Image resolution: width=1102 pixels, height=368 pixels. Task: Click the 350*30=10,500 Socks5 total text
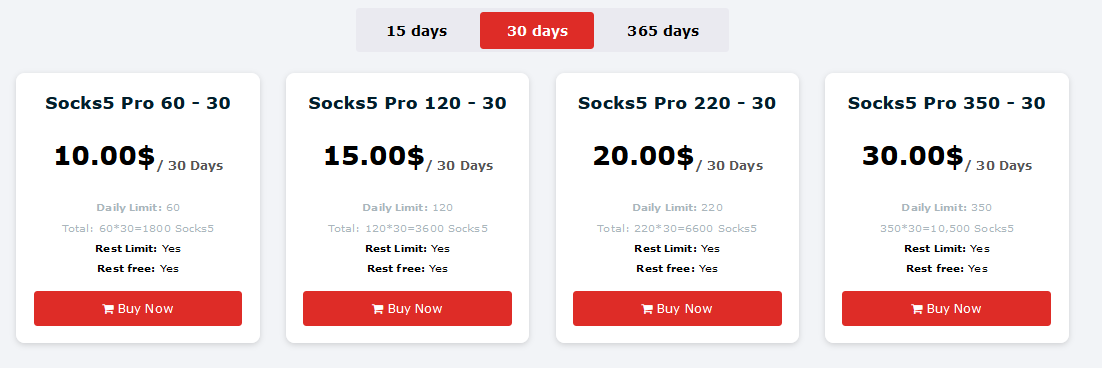[x=947, y=228]
